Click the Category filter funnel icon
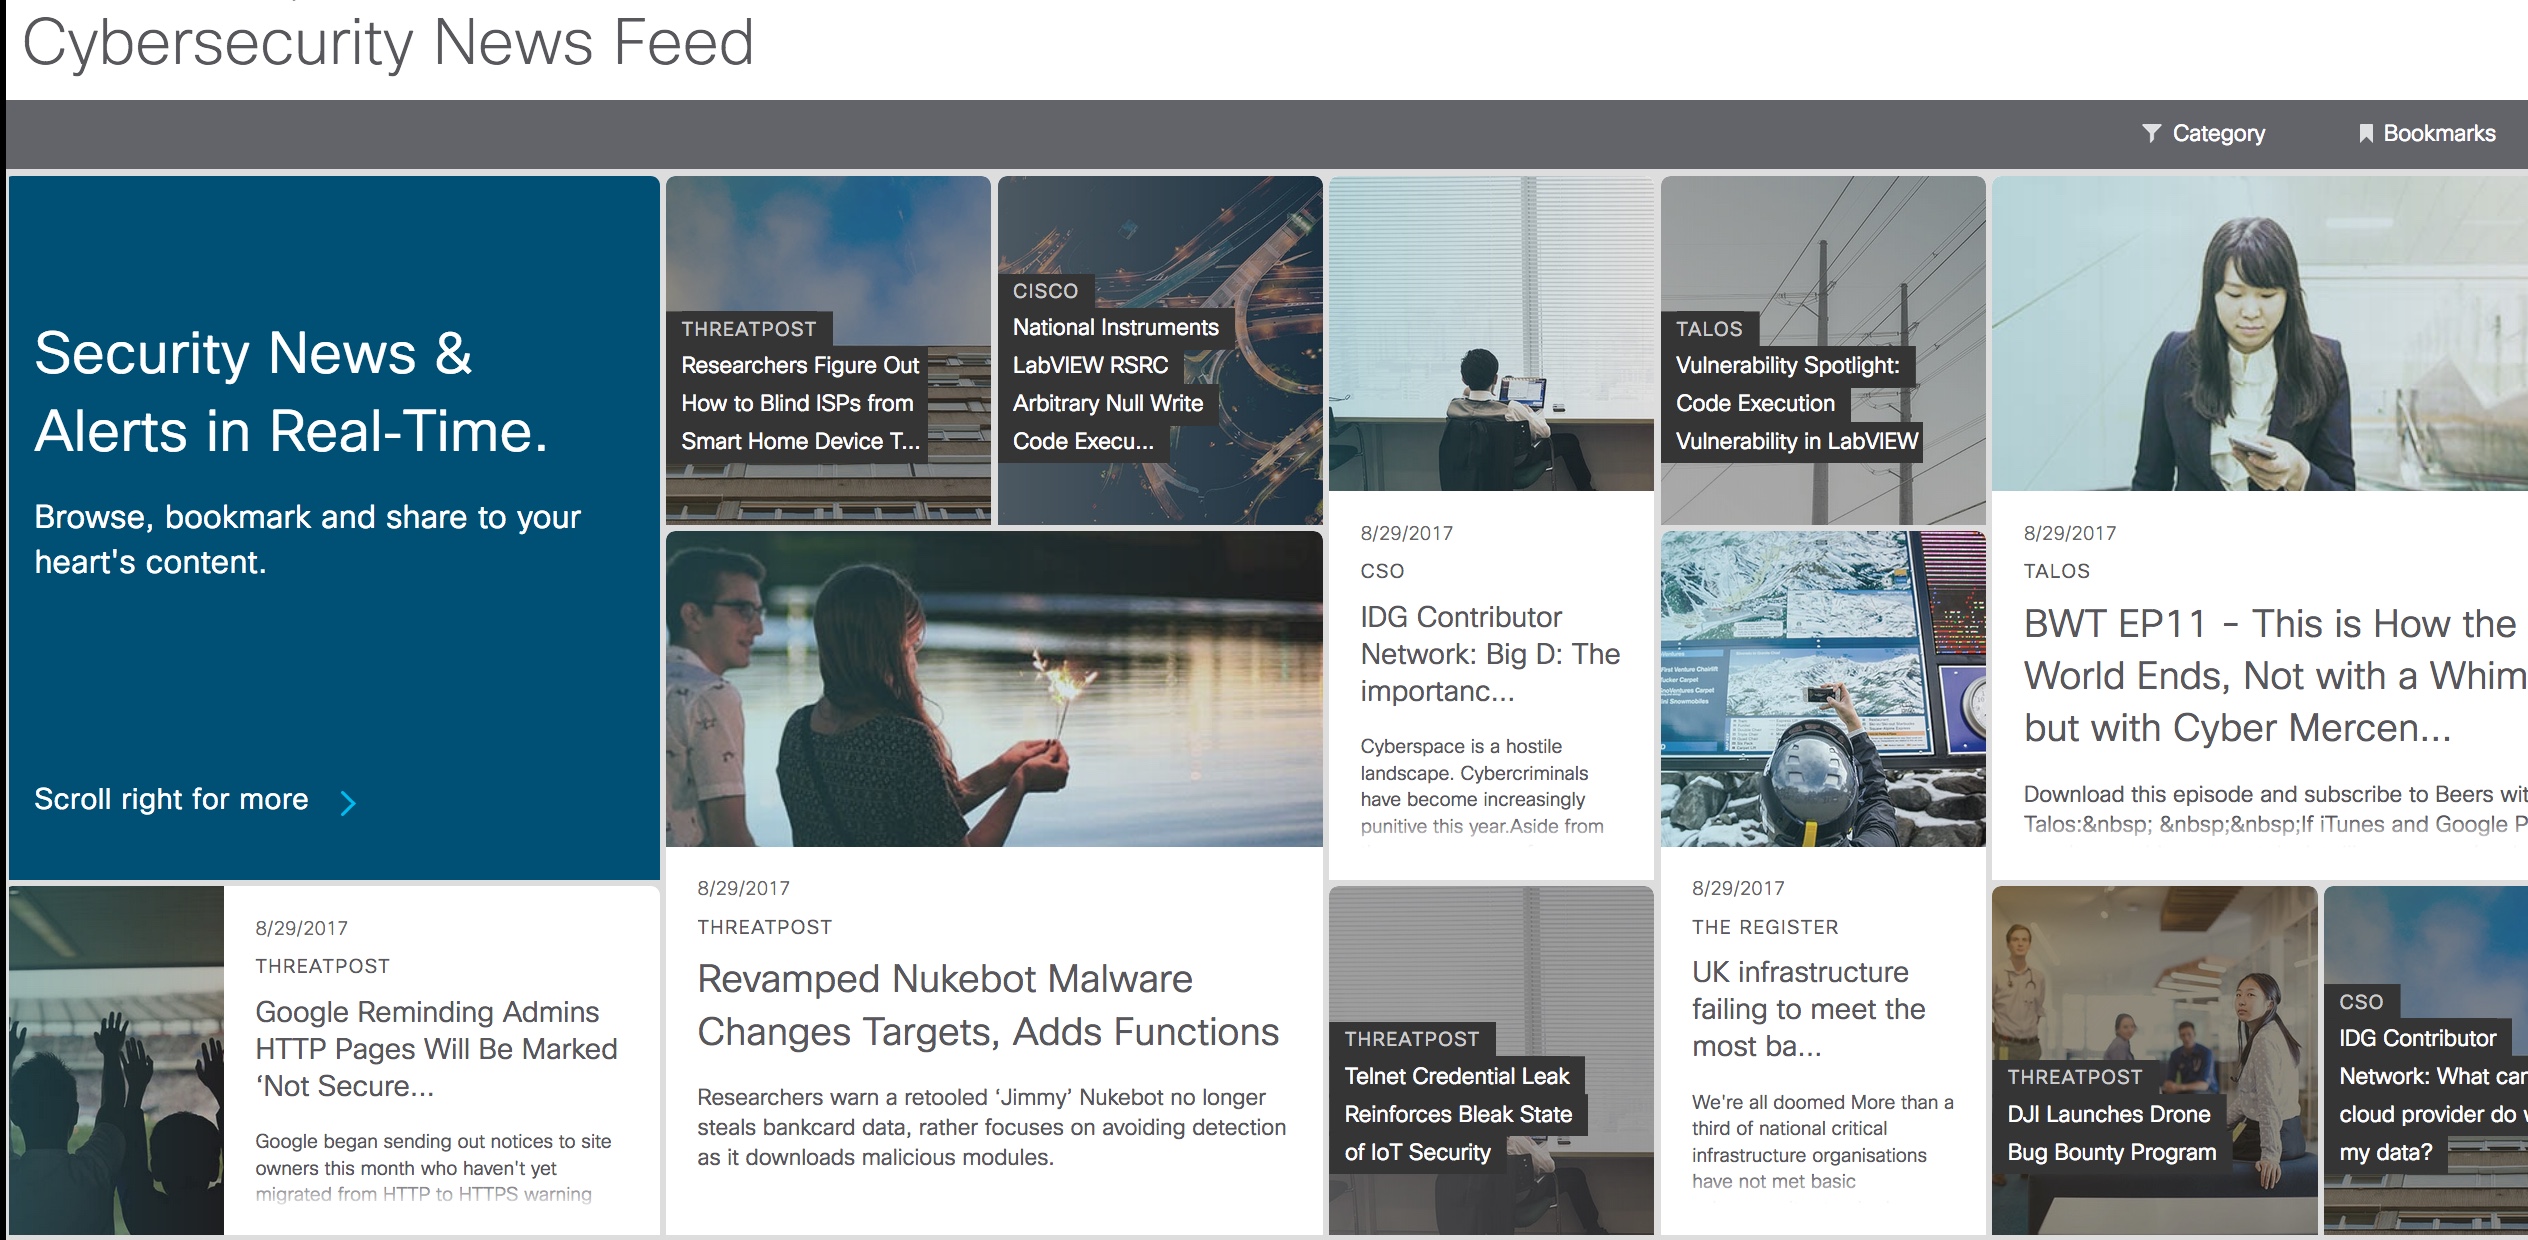The width and height of the screenshot is (2528, 1240). click(2151, 133)
